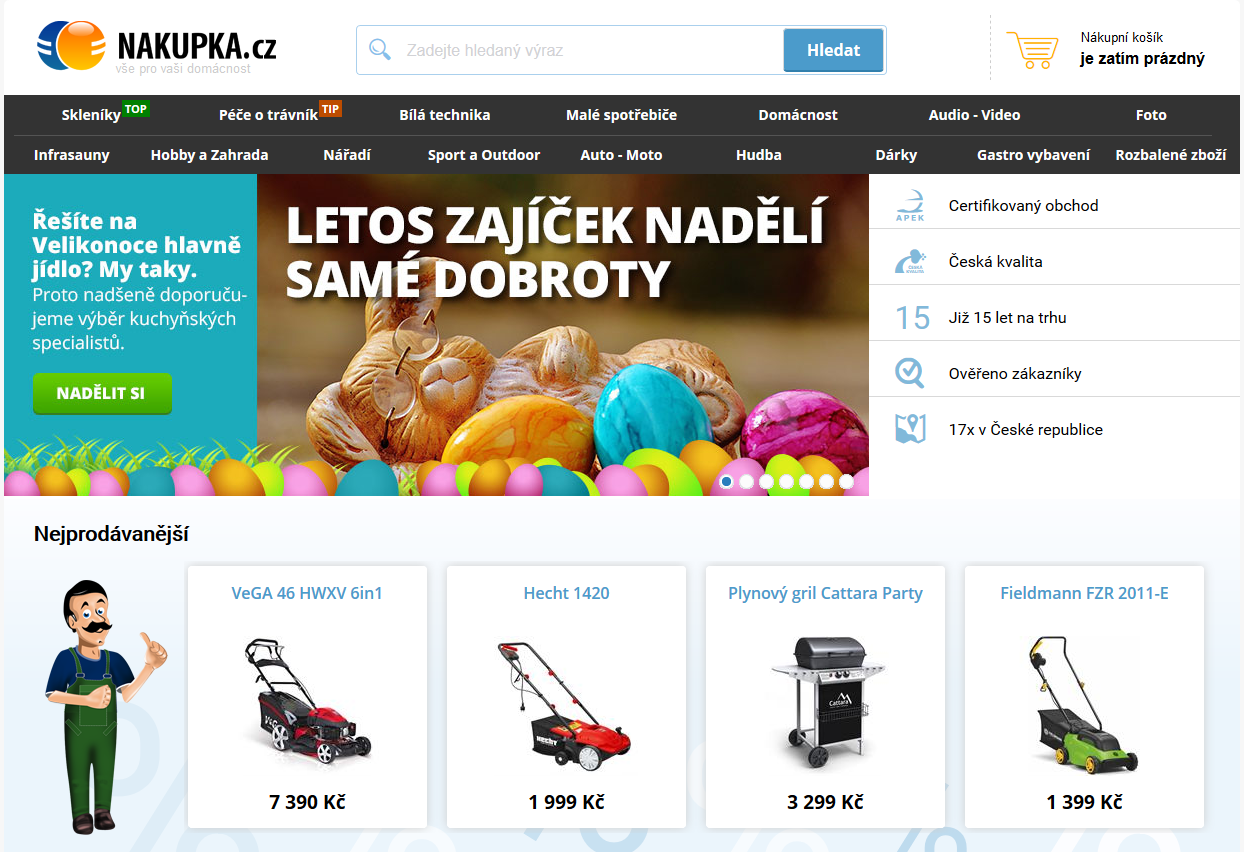1244x852 pixels.
Task: Click the green NADĚLIT SI button
Action: (102, 393)
